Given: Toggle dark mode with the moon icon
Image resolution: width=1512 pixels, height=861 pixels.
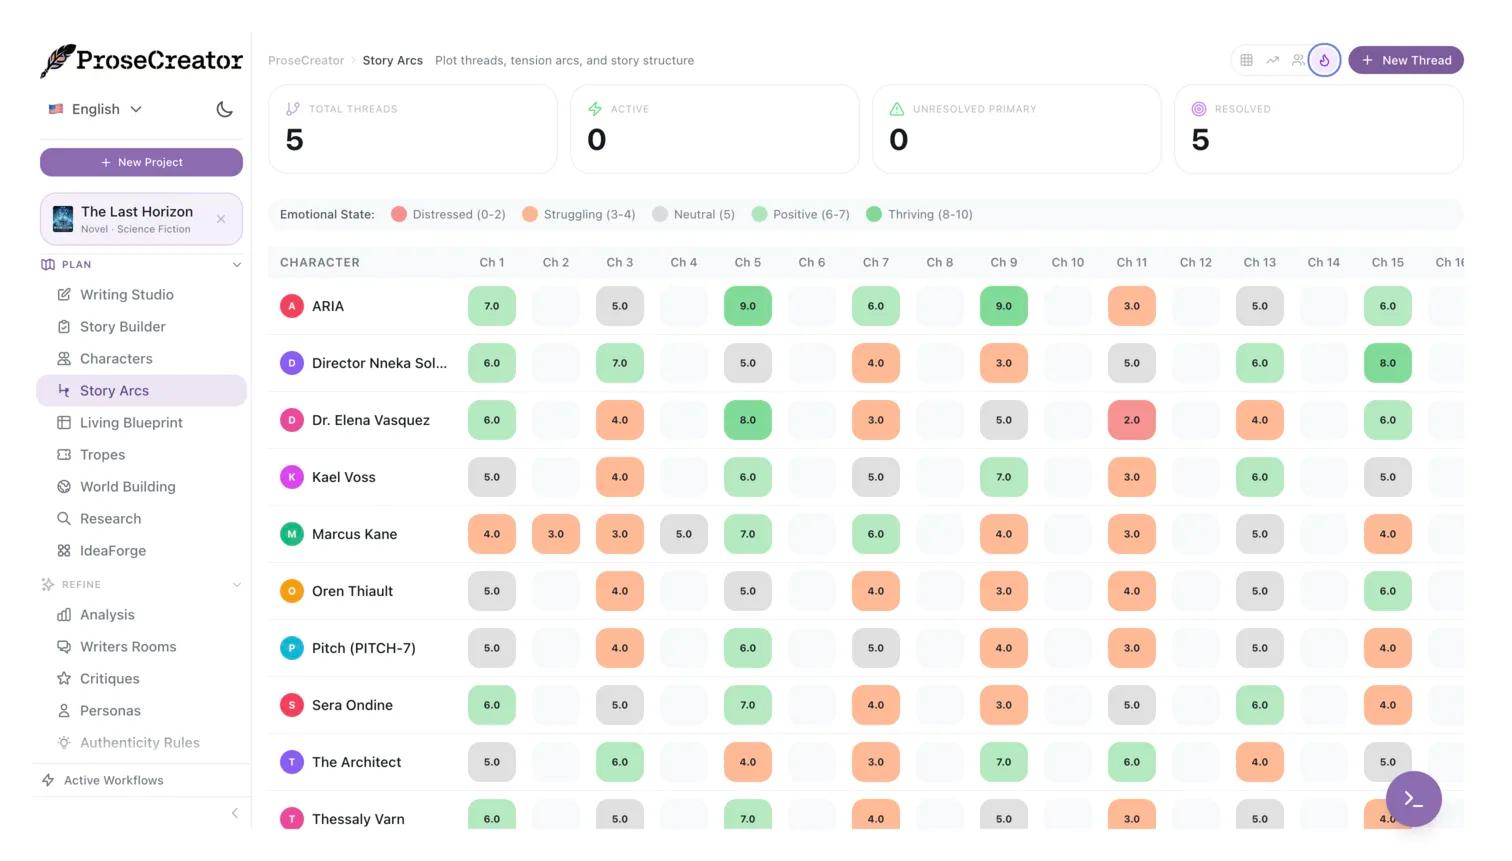Looking at the screenshot, I should (x=225, y=109).
